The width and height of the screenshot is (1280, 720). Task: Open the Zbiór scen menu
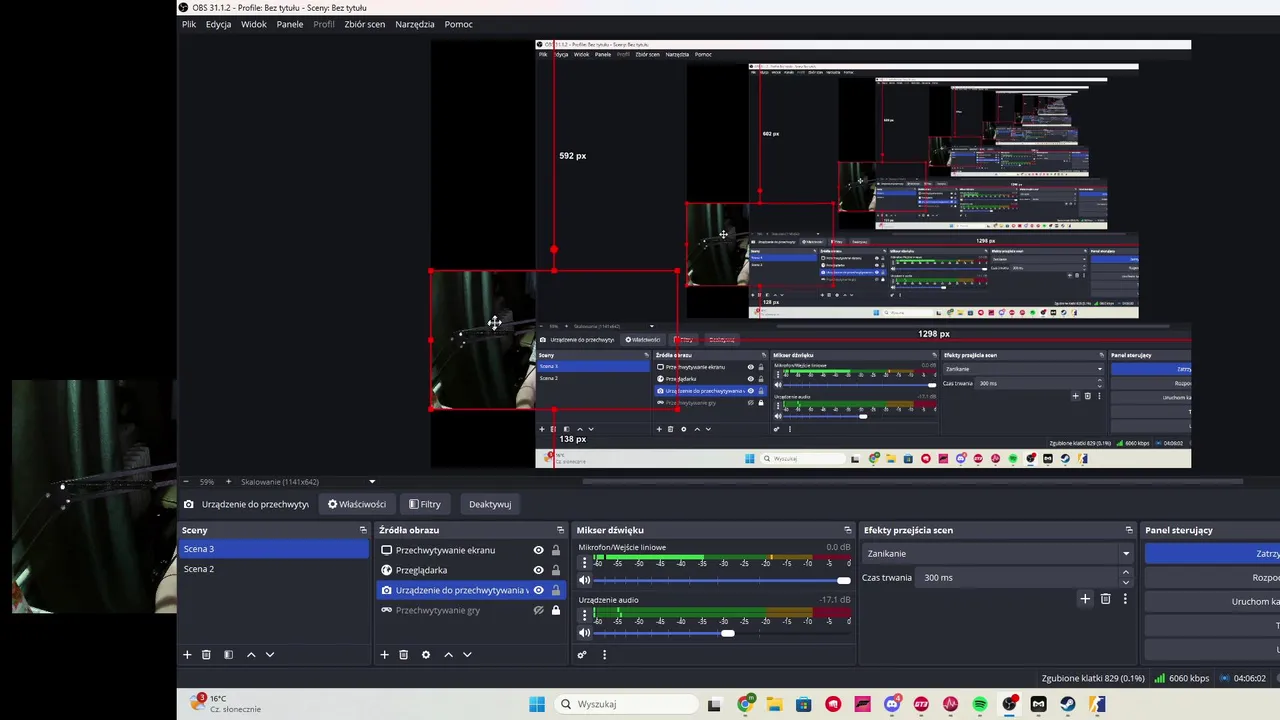(364, 24)
